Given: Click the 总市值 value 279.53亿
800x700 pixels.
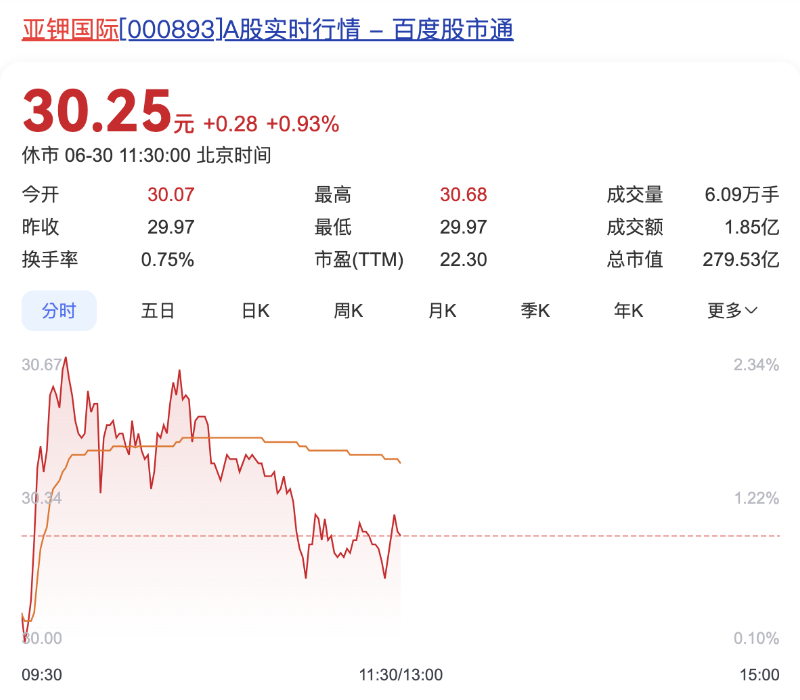Looking at the screenshot, I should [741, 260].
